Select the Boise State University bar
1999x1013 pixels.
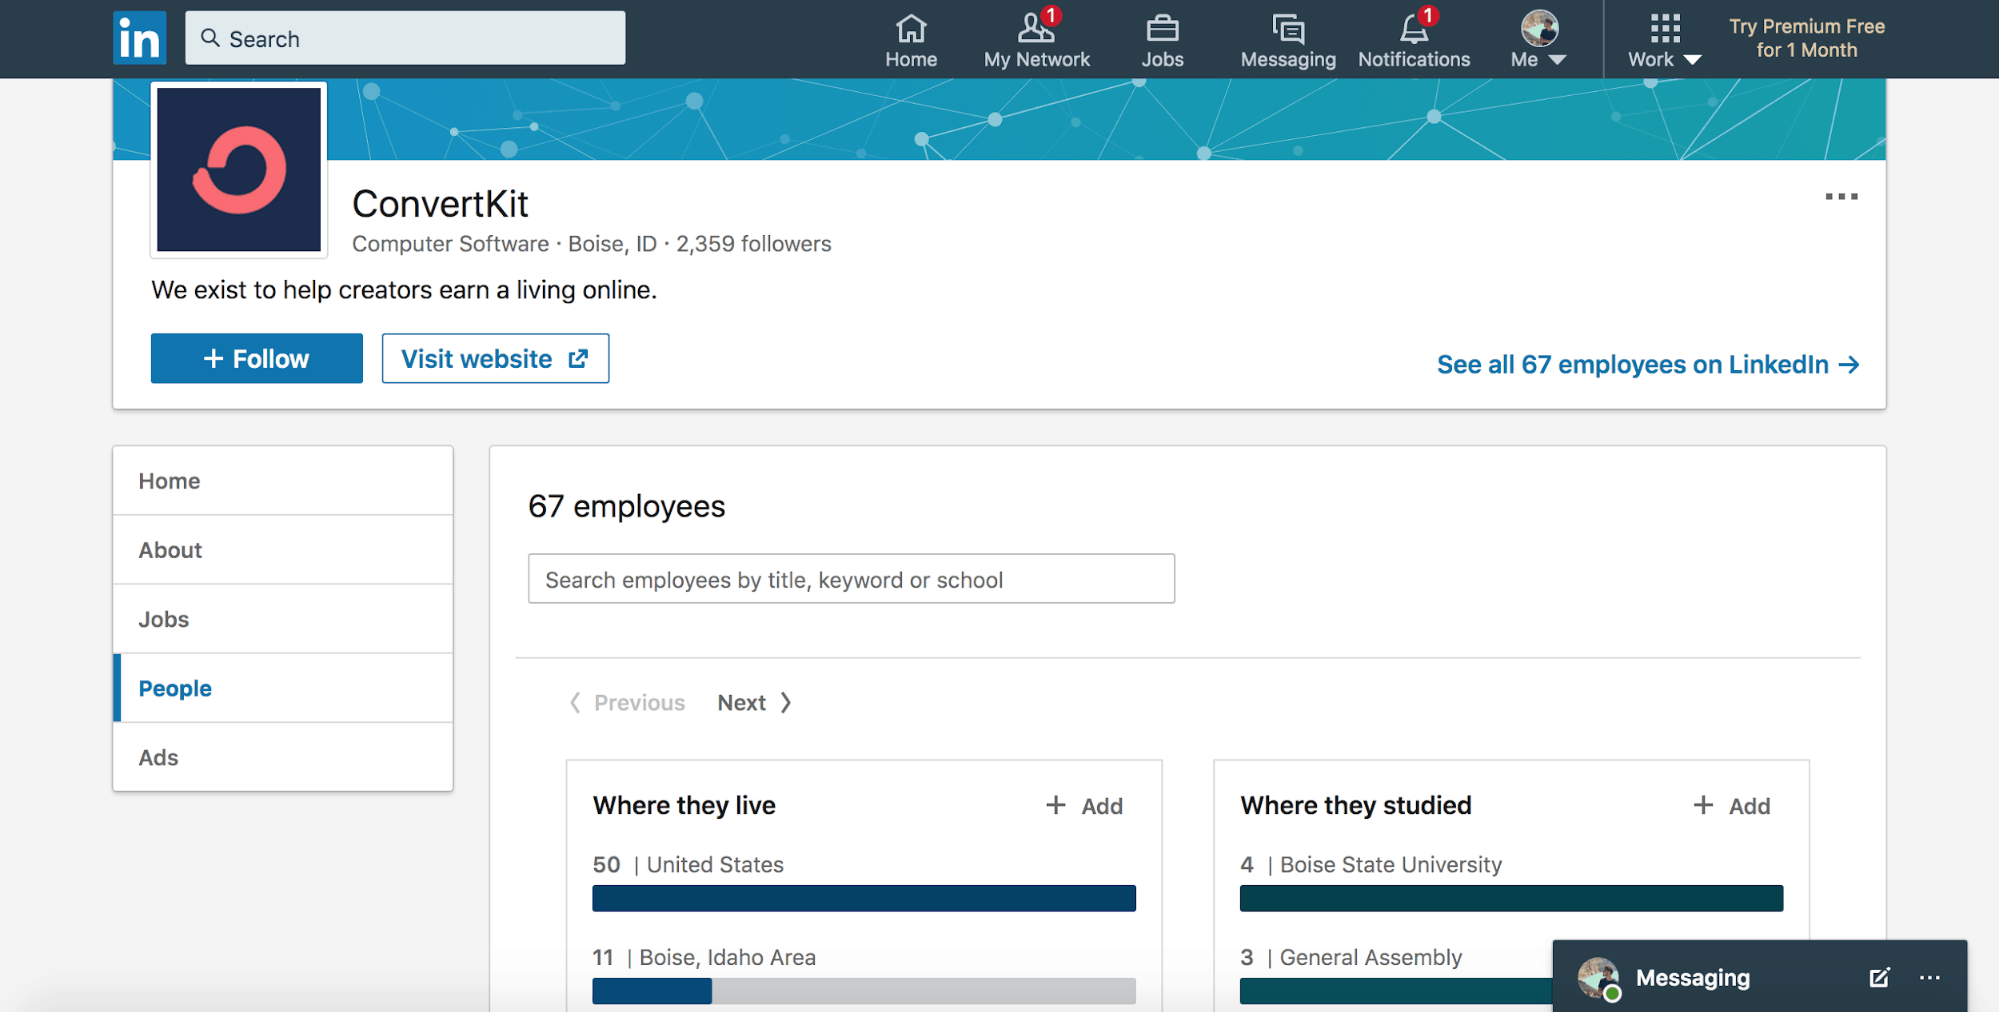pos(1511,898)
